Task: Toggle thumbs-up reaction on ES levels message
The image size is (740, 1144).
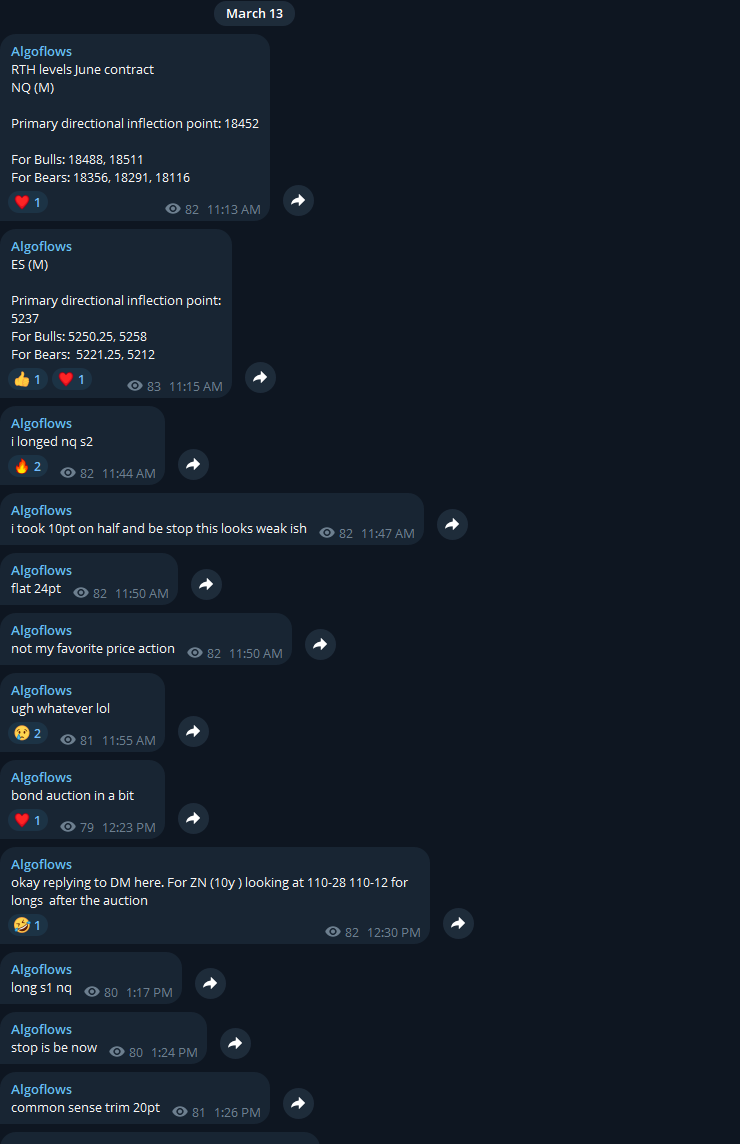Action: tap(28, 379)
